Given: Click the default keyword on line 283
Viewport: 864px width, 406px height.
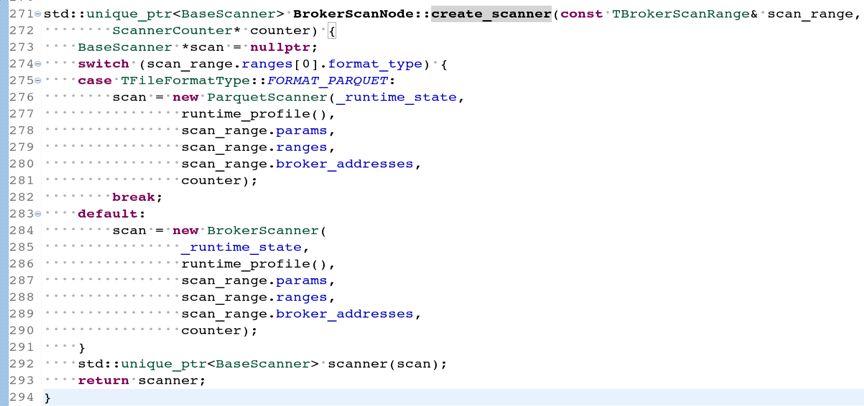Looking at the screenshot, I should (107, 214).
